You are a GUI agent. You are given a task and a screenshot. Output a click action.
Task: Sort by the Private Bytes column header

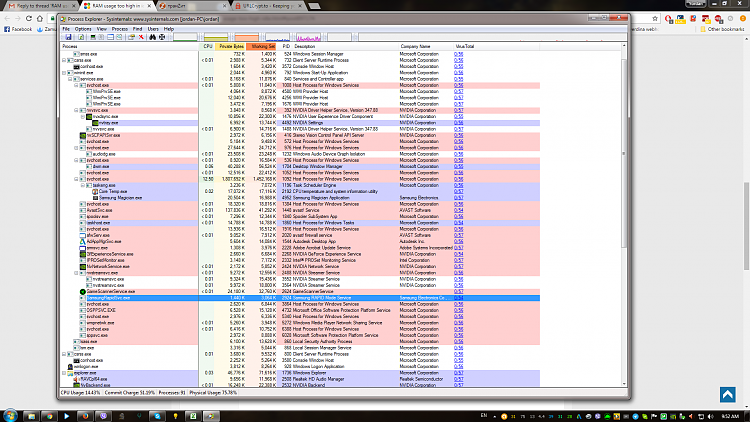point(232,46)
